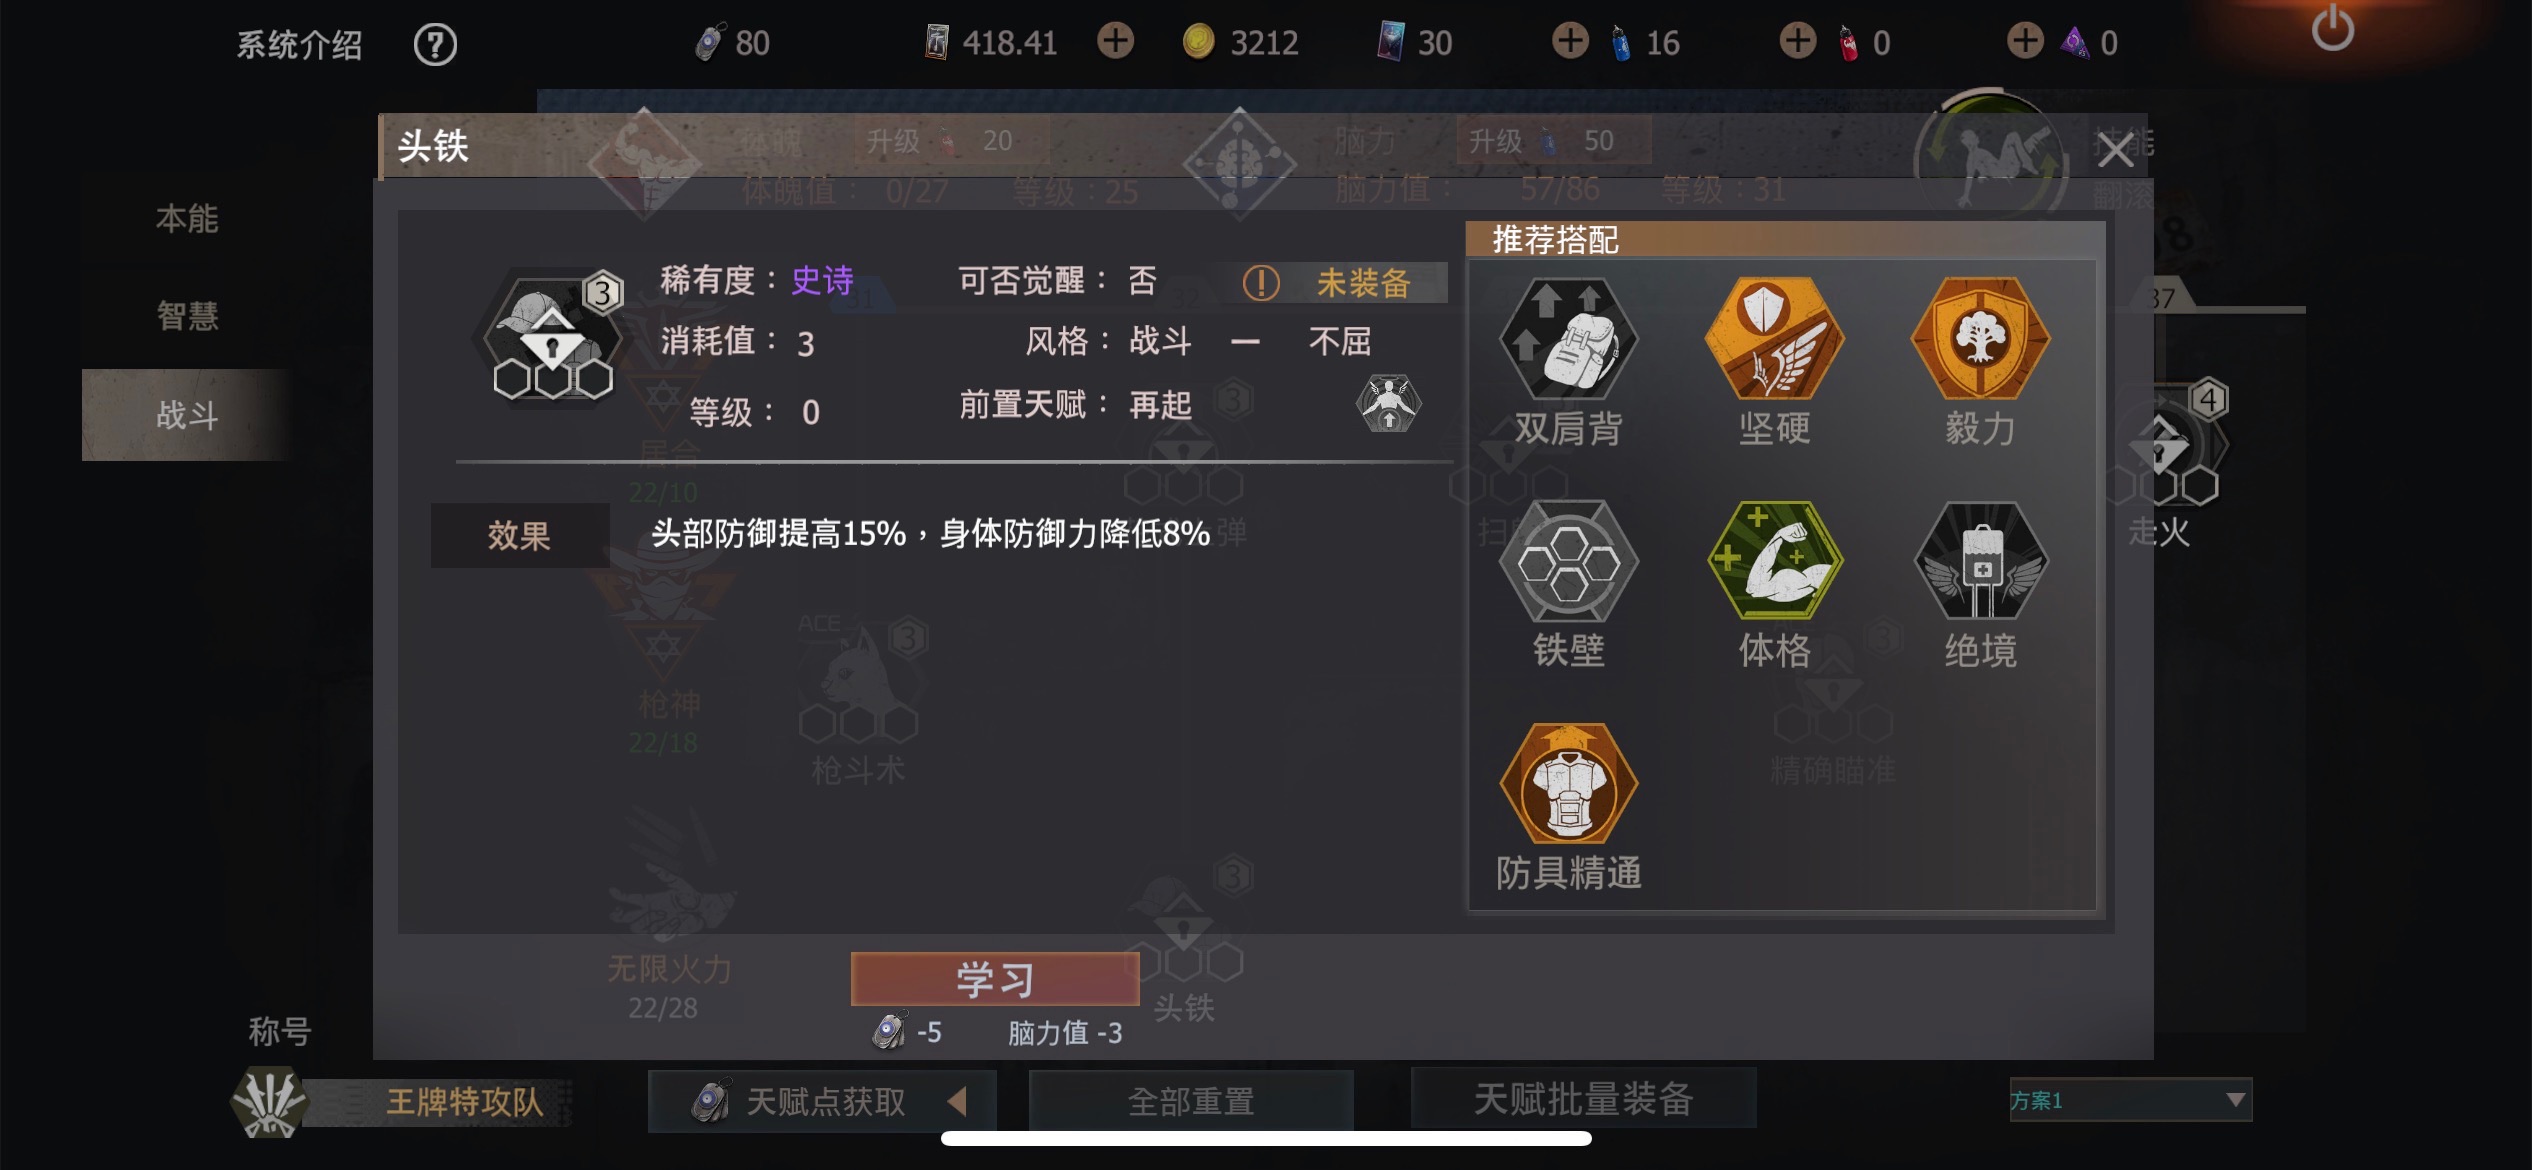Select the 体格 muscle talent icon

pyautogui.click(x=1774, y=562)
